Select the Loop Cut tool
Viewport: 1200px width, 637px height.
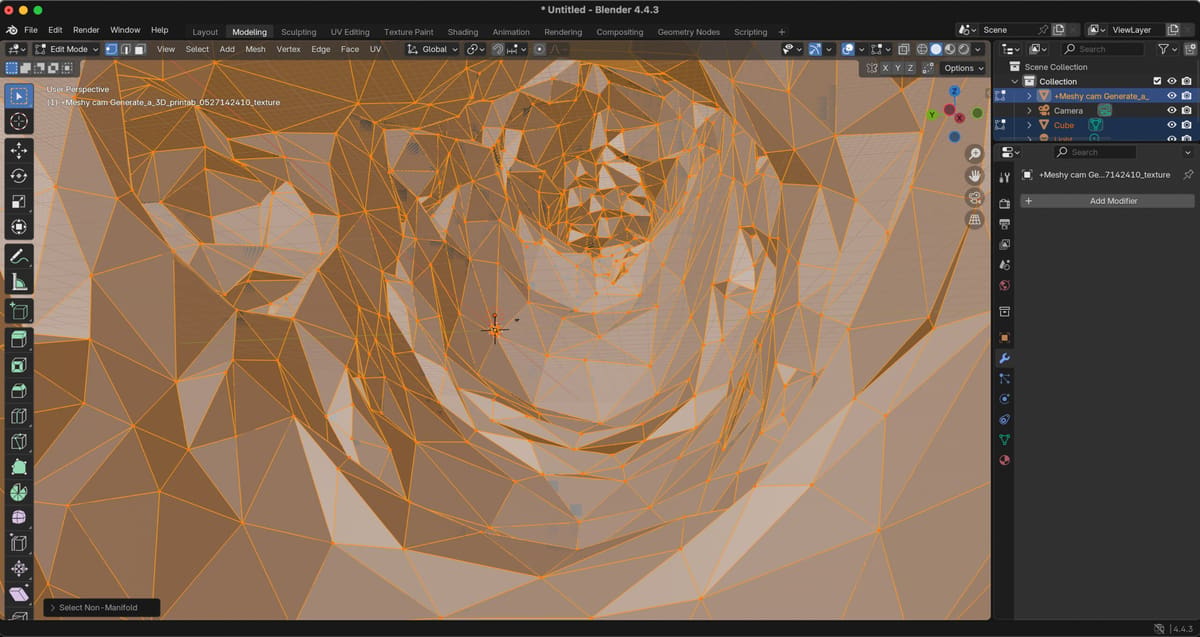pyautogui.click(x=19, y=416)
